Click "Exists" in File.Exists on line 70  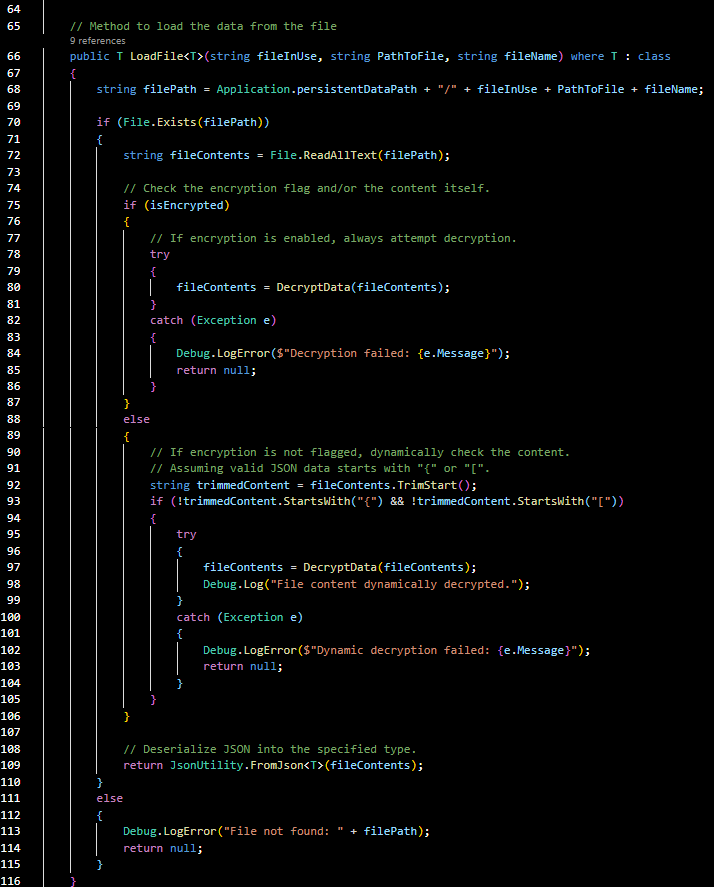tap(177, 122)
